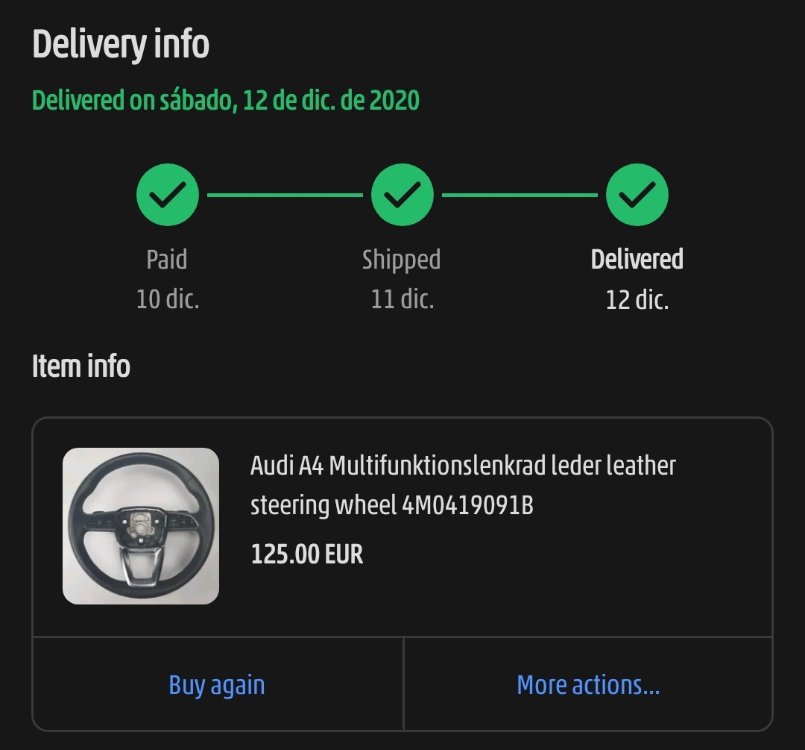This screenshot has width=805, height=750.
Task: Open More actions... menu
Action: click(588, 684)
